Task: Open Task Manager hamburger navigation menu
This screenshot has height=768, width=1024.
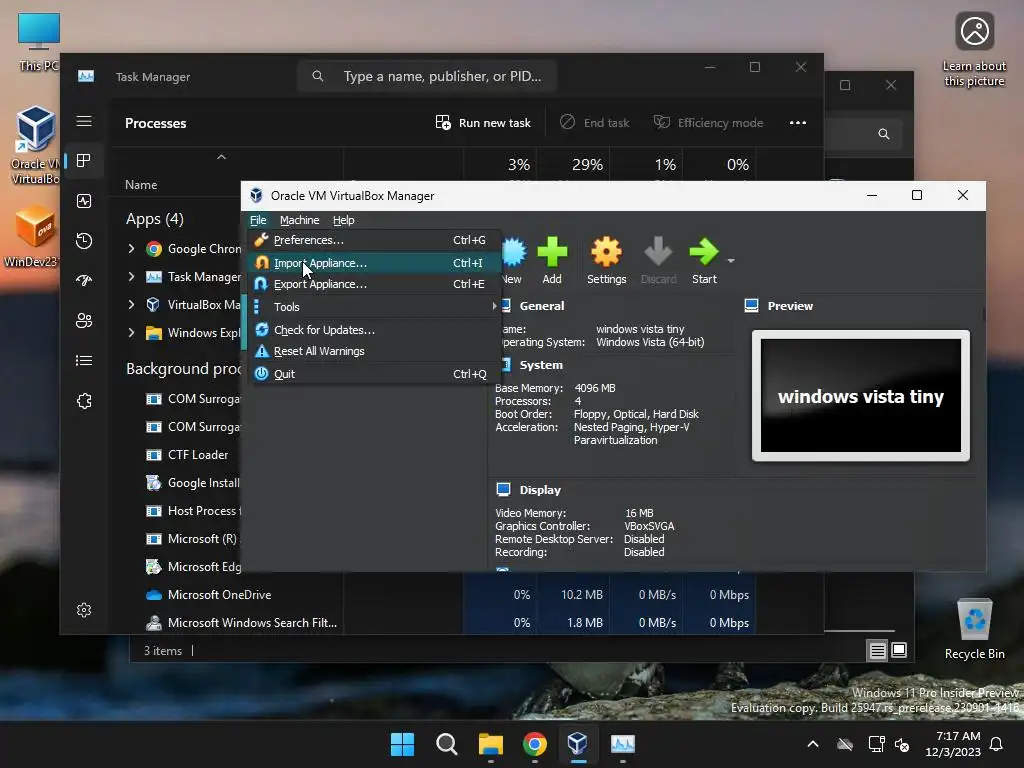Action: [84, 121]
